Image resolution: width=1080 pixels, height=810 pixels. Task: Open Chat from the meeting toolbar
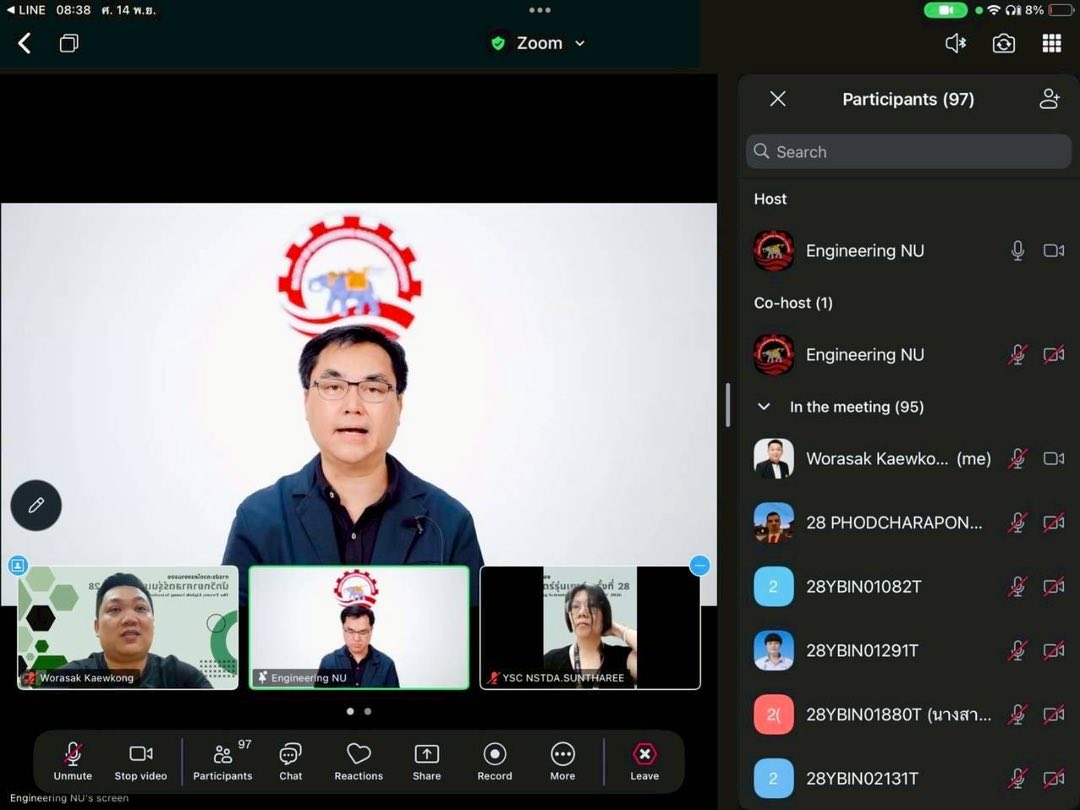(290, 762)
